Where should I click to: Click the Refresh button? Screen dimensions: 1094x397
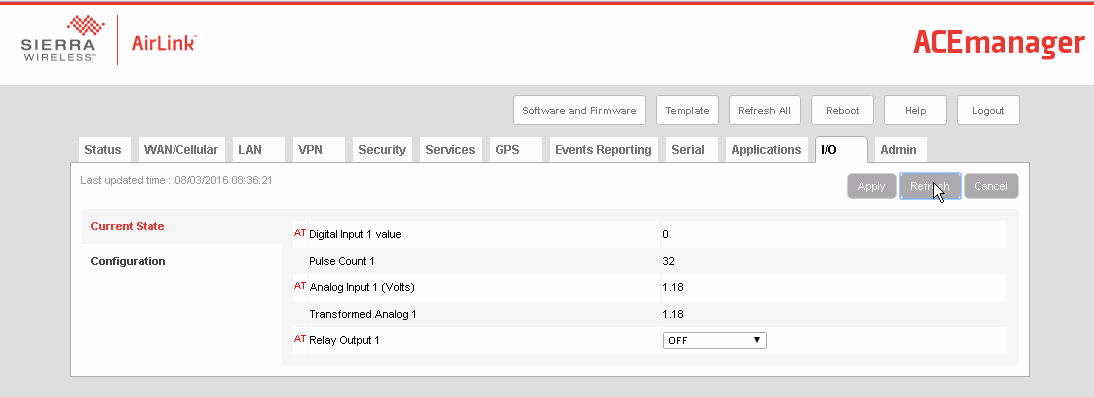click(930, 186)
